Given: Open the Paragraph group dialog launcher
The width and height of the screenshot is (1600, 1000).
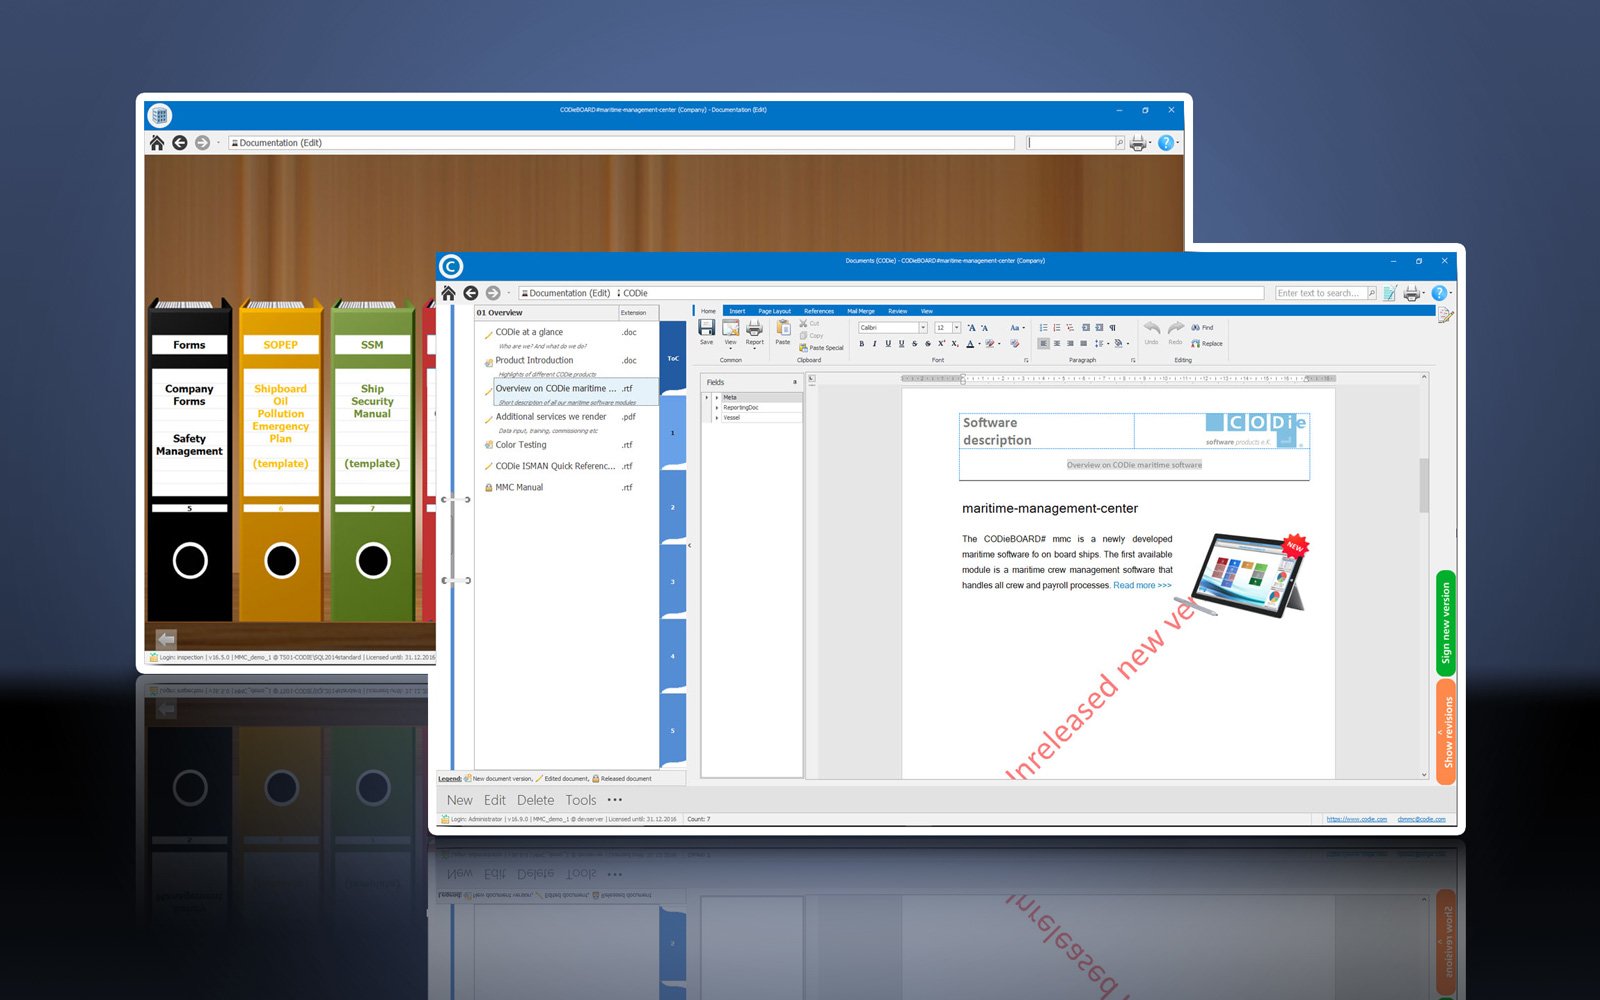Looking at the screenshot, I should 1133,360.
